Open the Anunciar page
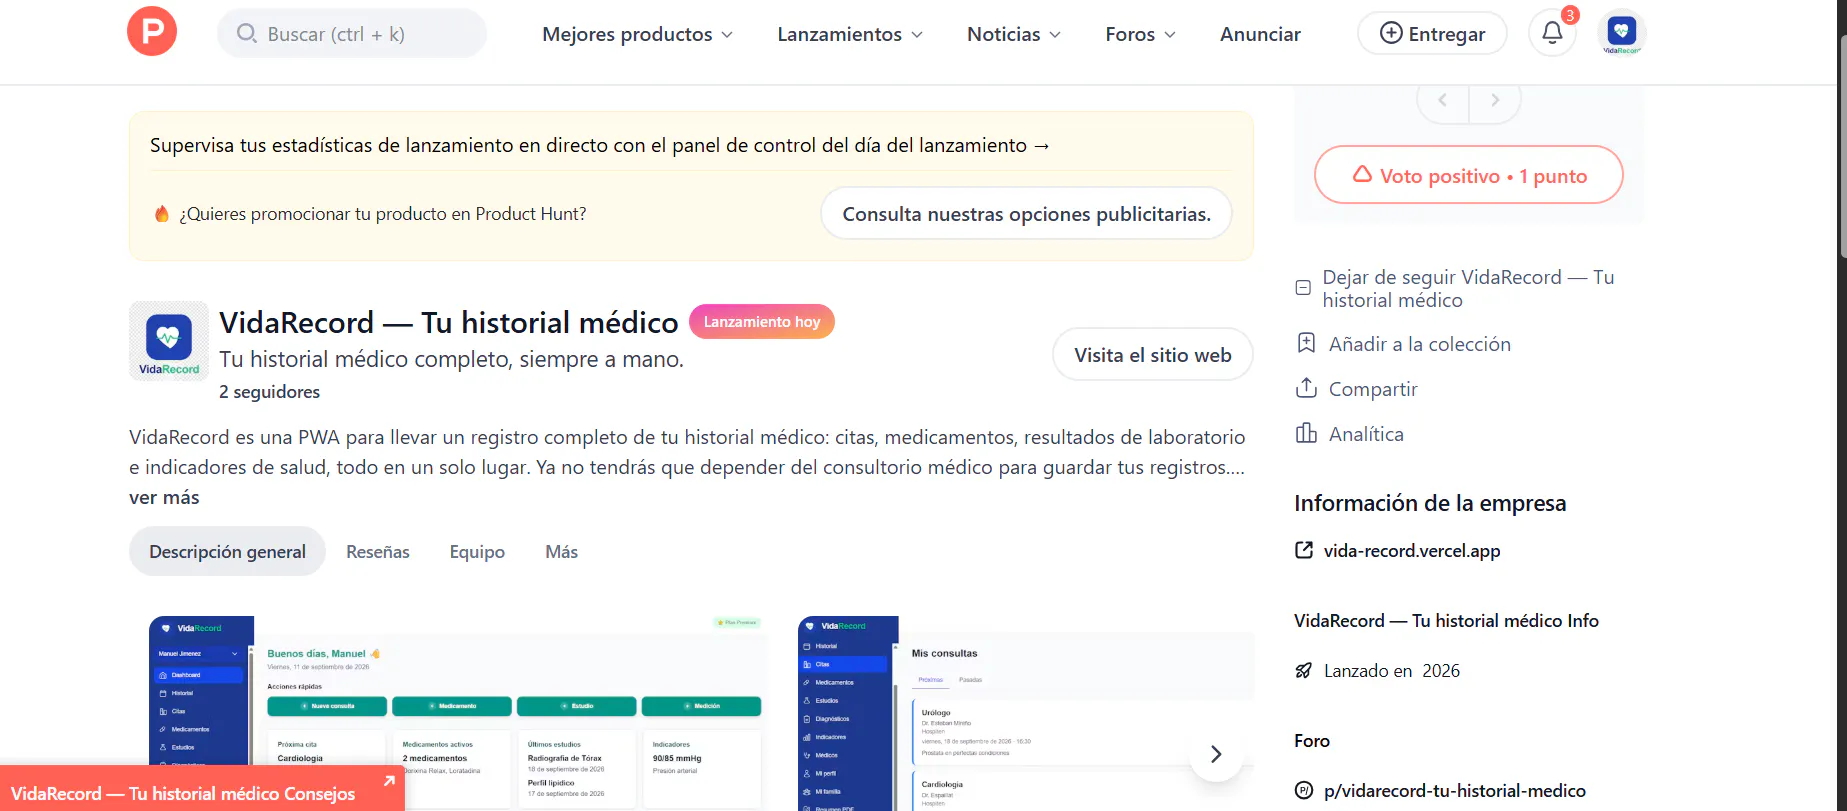1847x811 pixels. [1260, 34]
